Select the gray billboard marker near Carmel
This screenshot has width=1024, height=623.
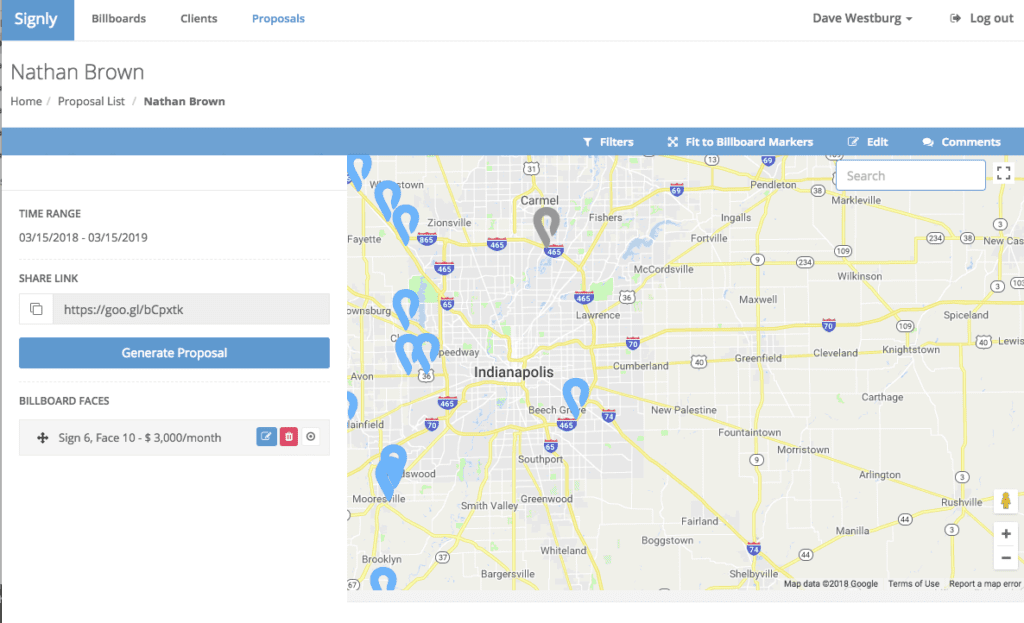tap(546, 225)
